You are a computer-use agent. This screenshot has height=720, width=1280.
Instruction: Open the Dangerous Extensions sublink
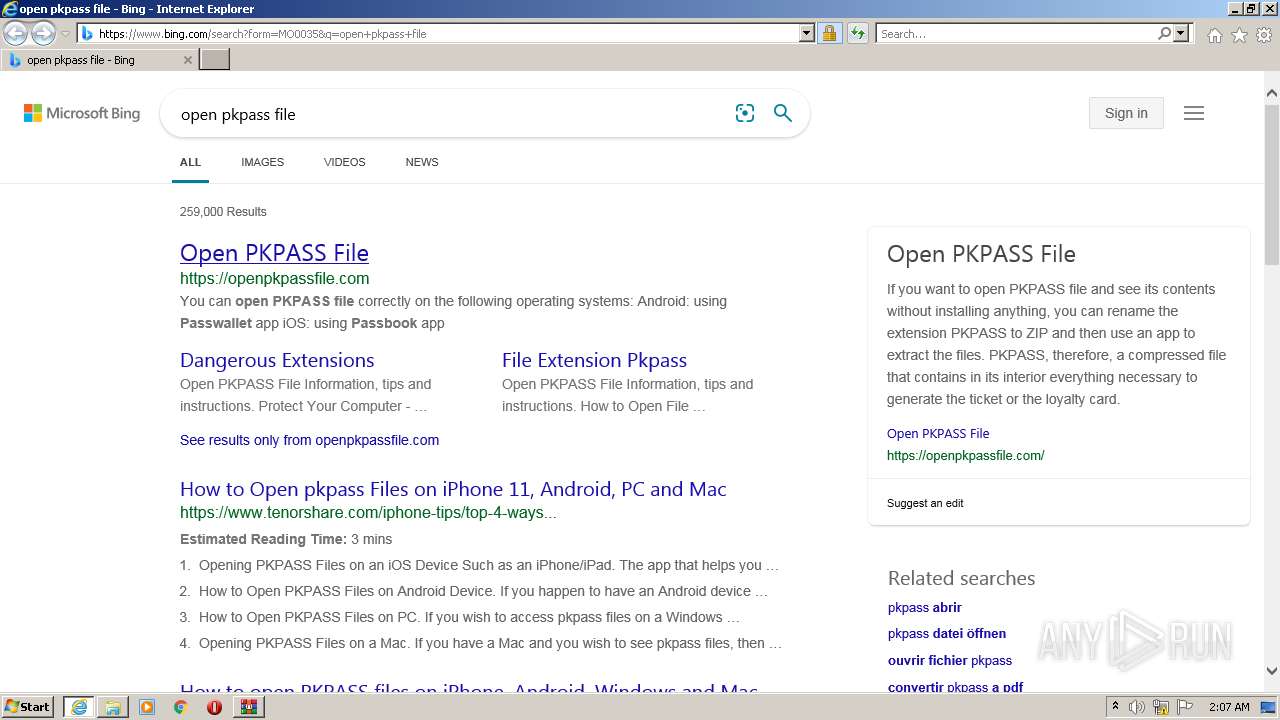pyautogui.click(x=277, y=360)
